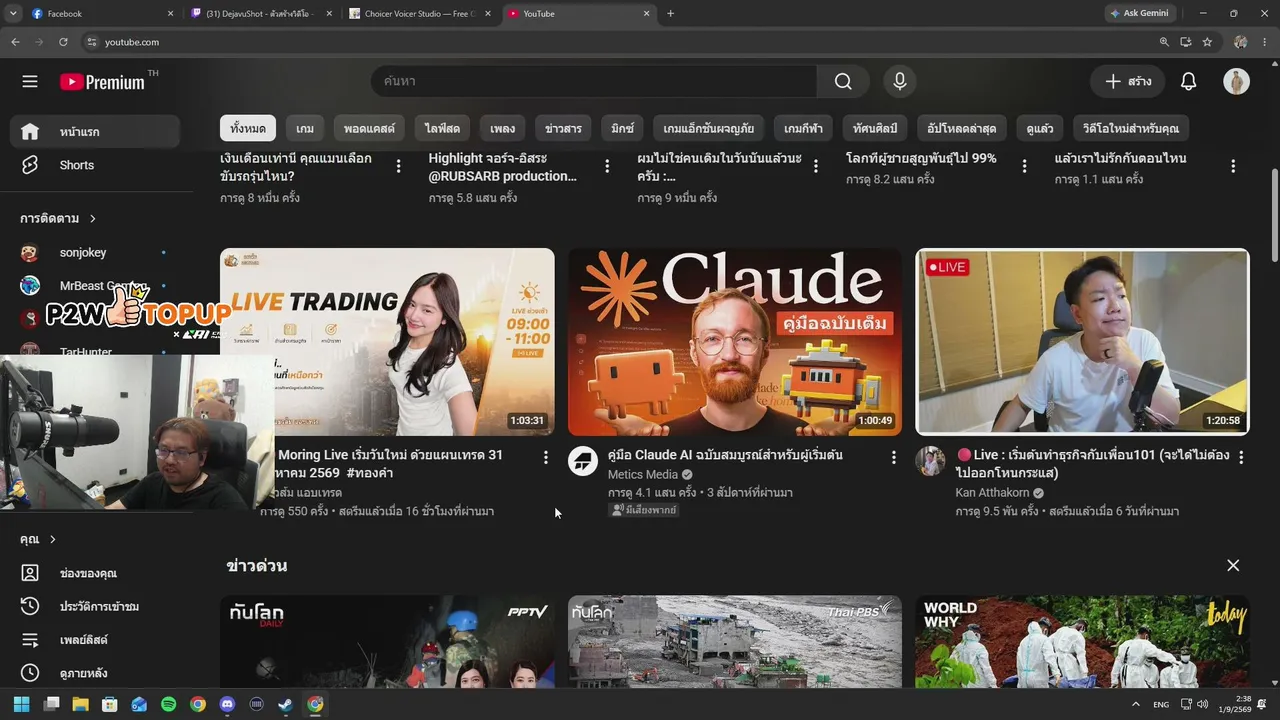
Task: Click the magnifier search button
Action: [843, 82]
